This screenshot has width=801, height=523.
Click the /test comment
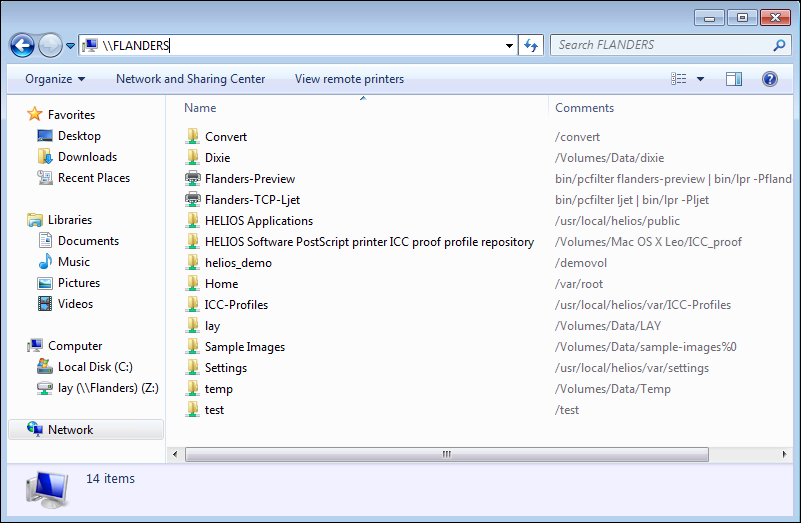[x=567, y=410]
